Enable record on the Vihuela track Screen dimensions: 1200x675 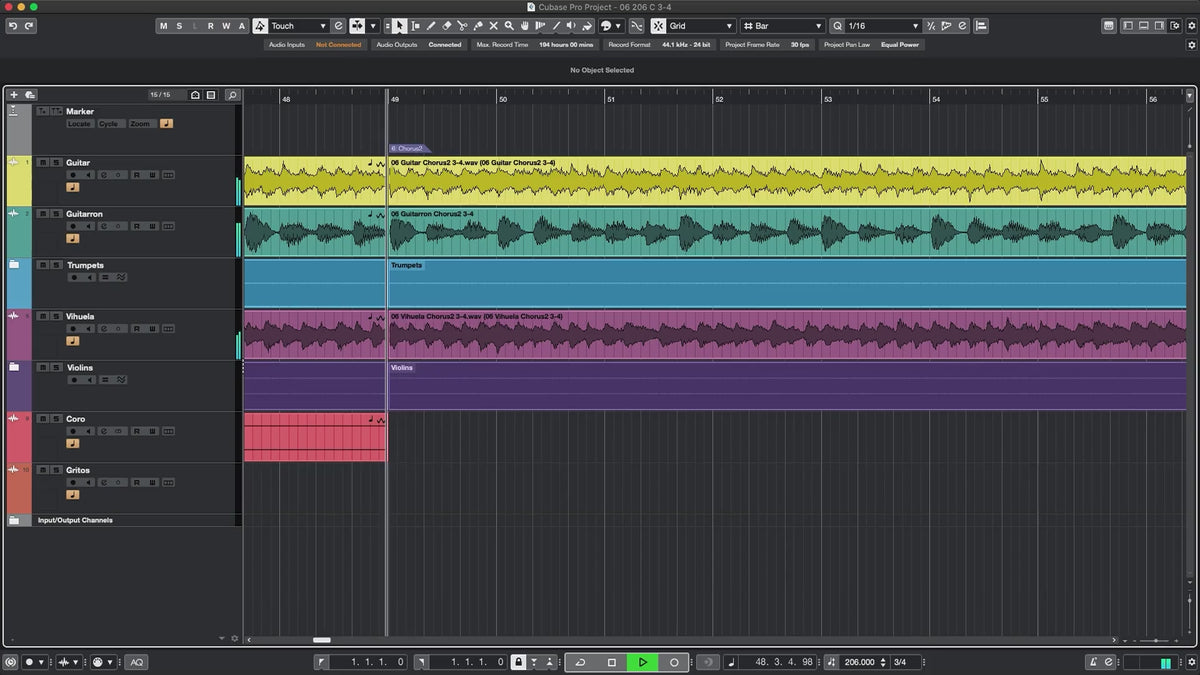coord(73,328)
